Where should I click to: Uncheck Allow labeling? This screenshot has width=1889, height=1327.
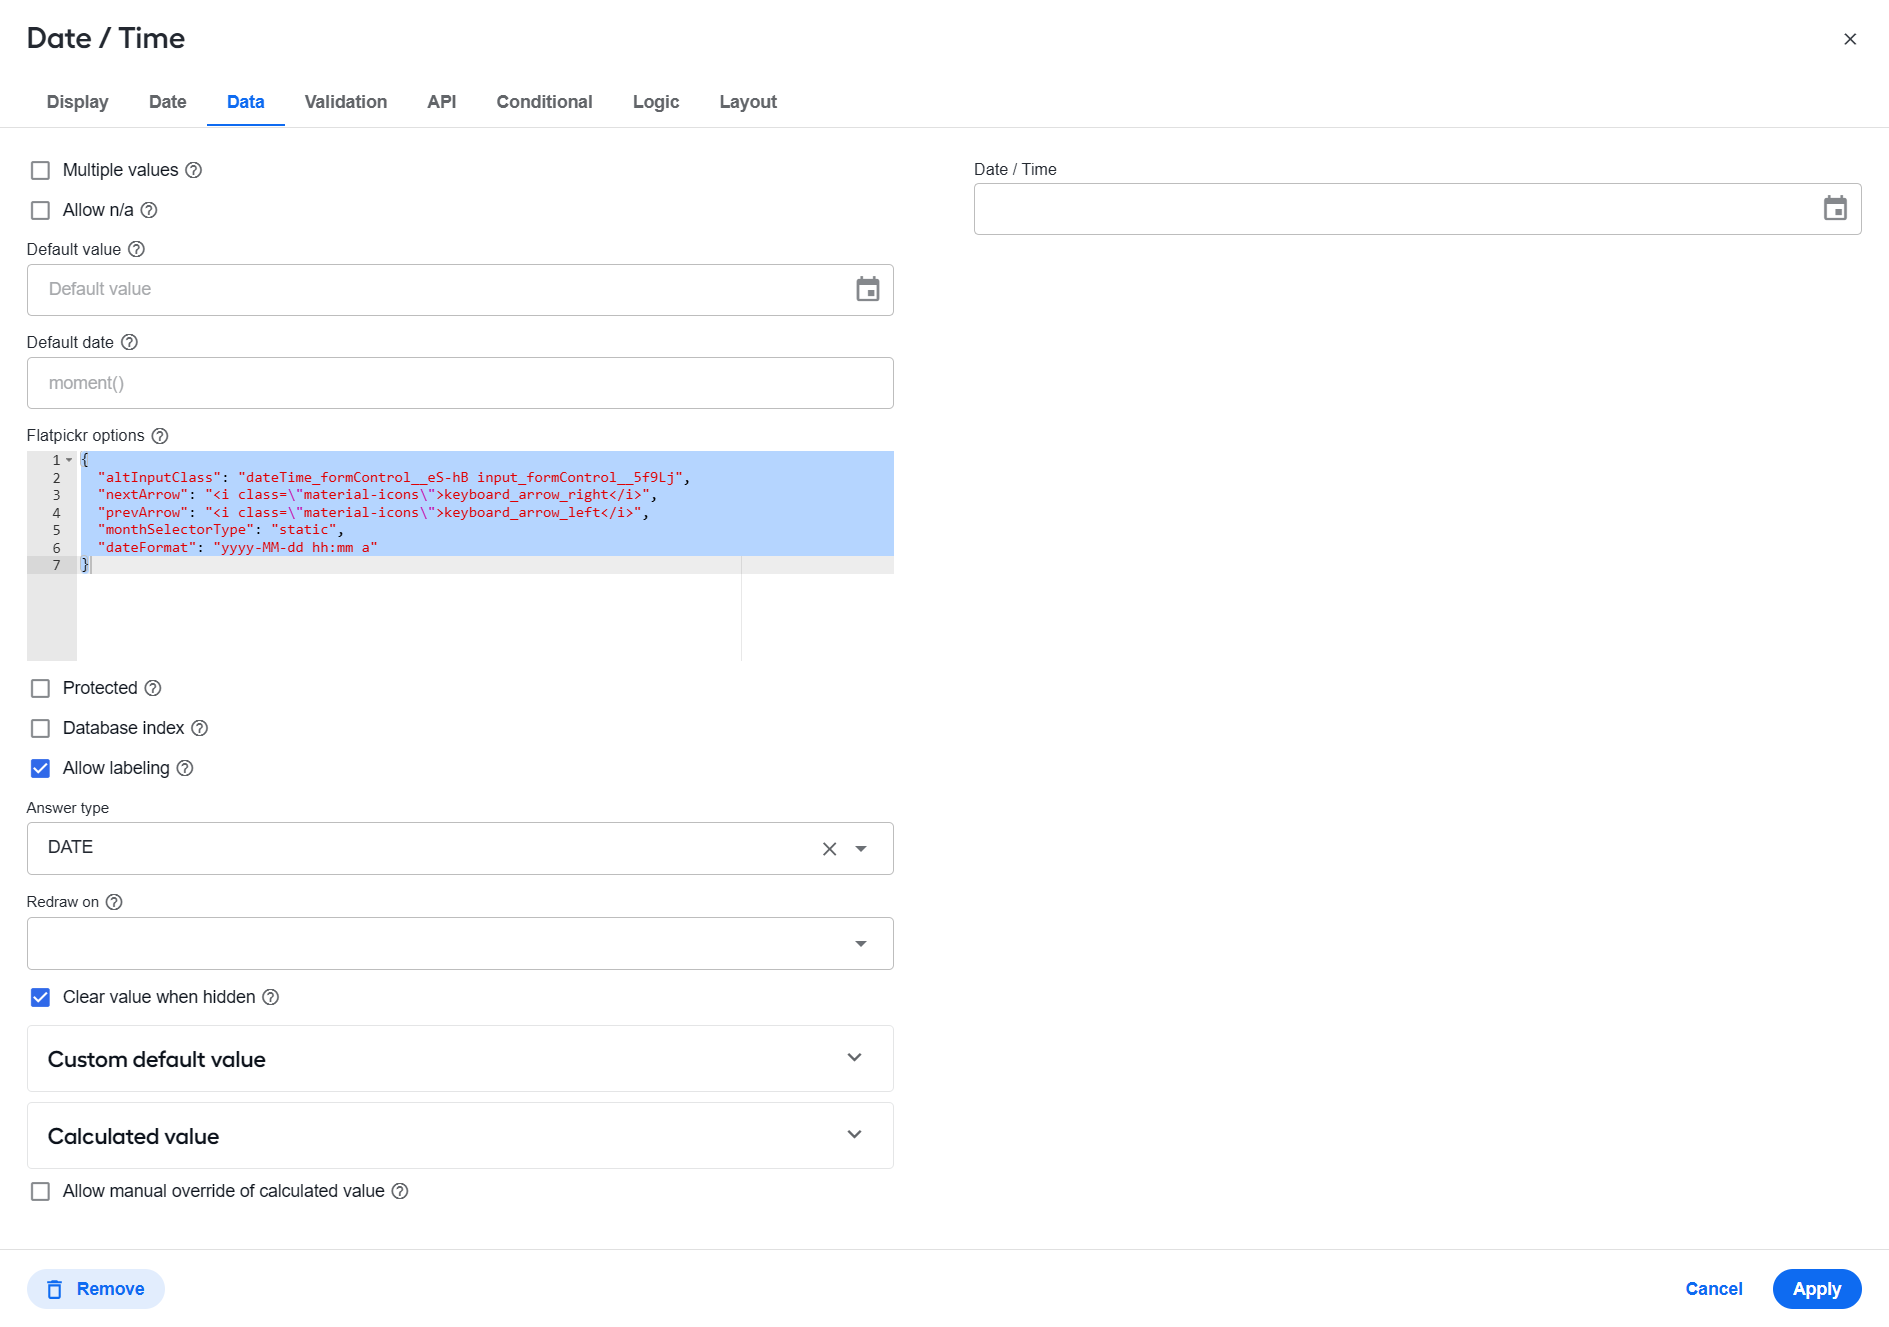pyautogui.click(x=40, y=768)
